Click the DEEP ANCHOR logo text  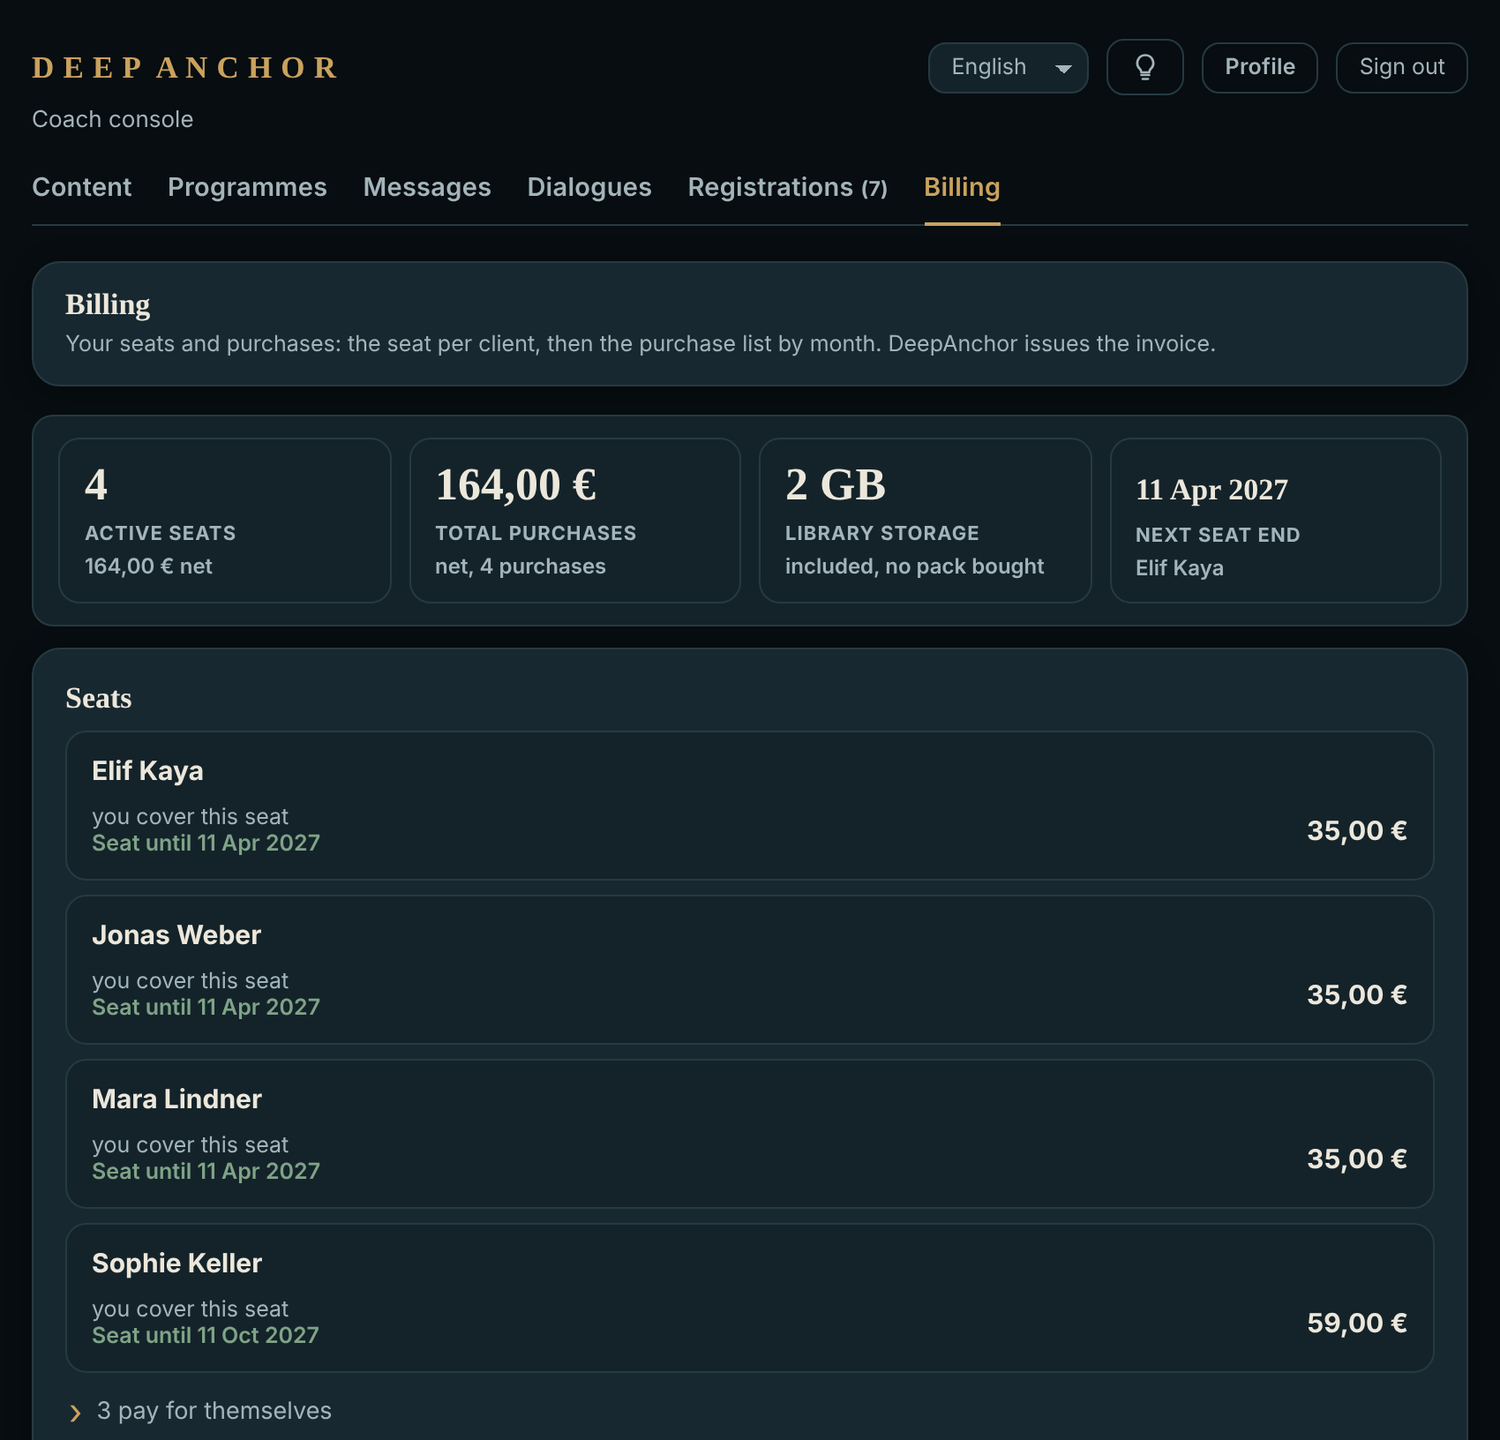(185, 67)
